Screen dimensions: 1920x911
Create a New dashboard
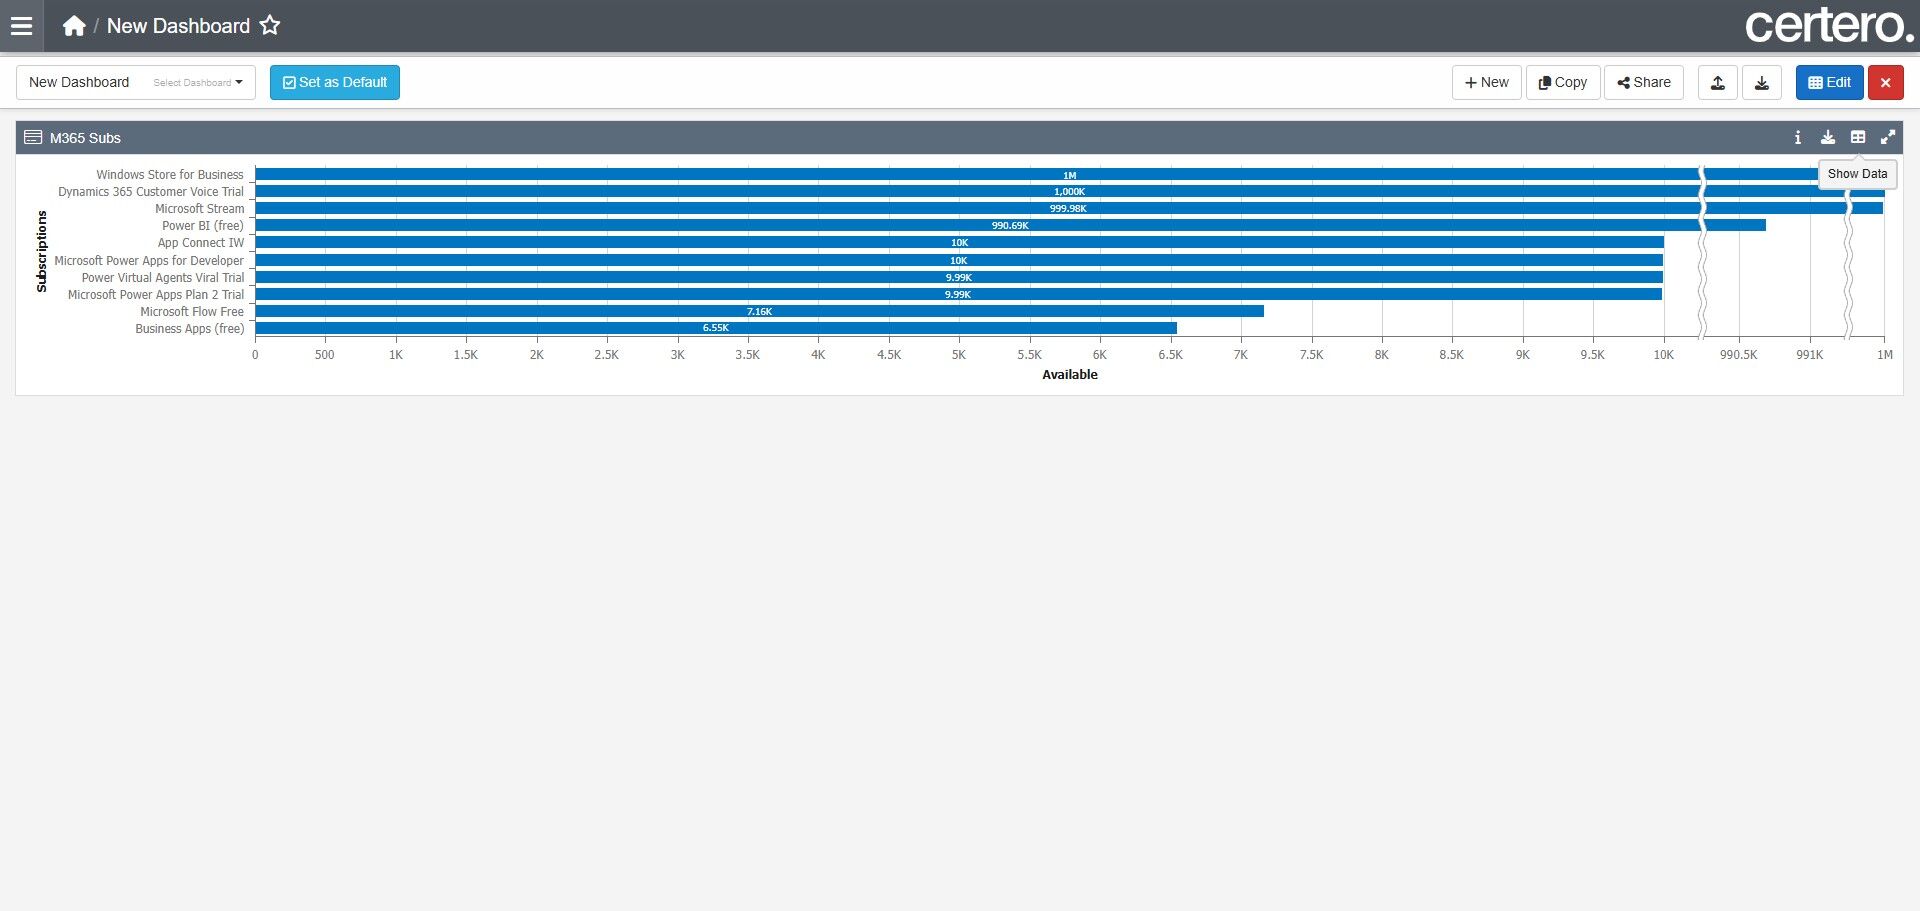pos(1487,82)
